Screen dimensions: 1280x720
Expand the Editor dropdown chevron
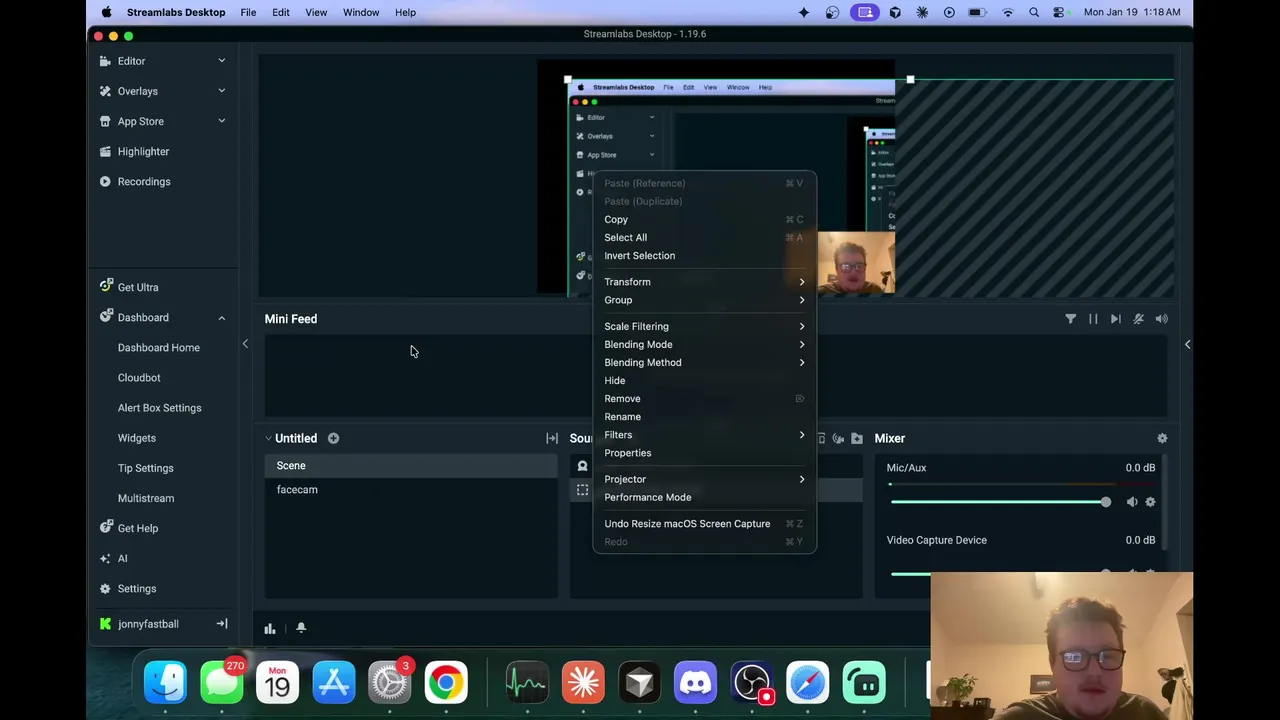point(221,61)
